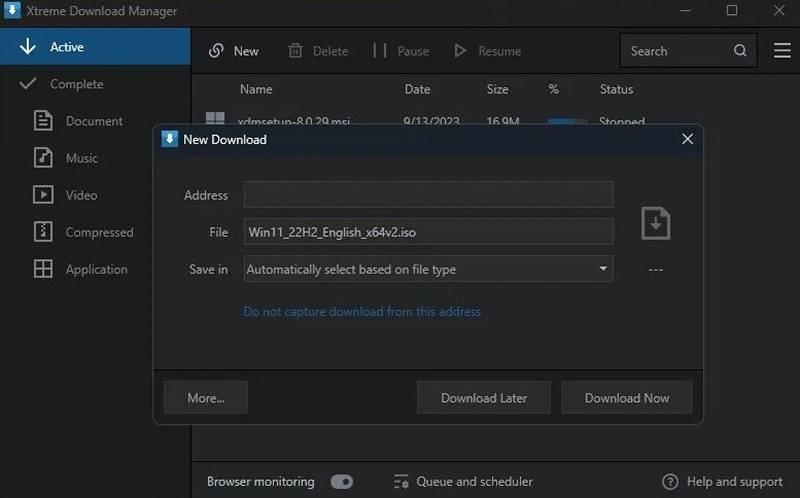Click the Help question mark icon
Image resolution: width=800 pixels, height=498 pixels.
point(670,482)
